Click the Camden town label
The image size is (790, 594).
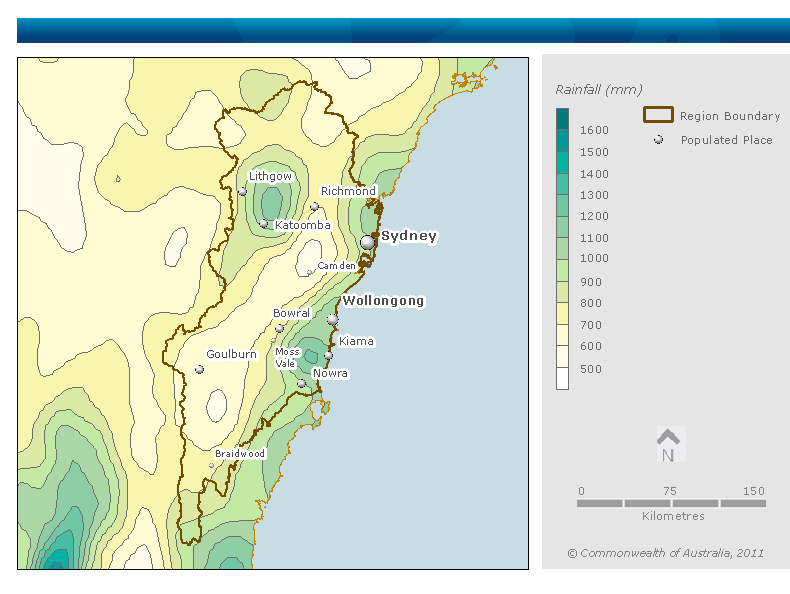click(x=336, y=266)
